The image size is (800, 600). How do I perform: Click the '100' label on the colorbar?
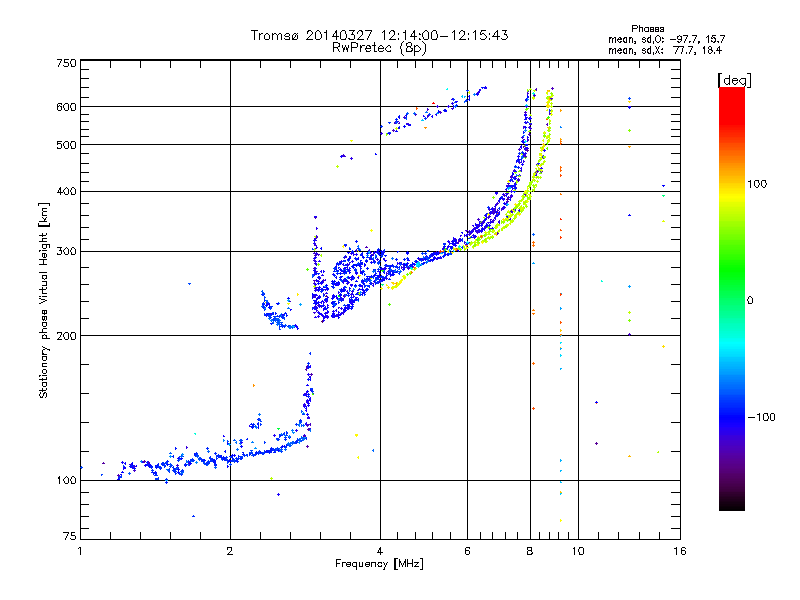click(757, 184)
